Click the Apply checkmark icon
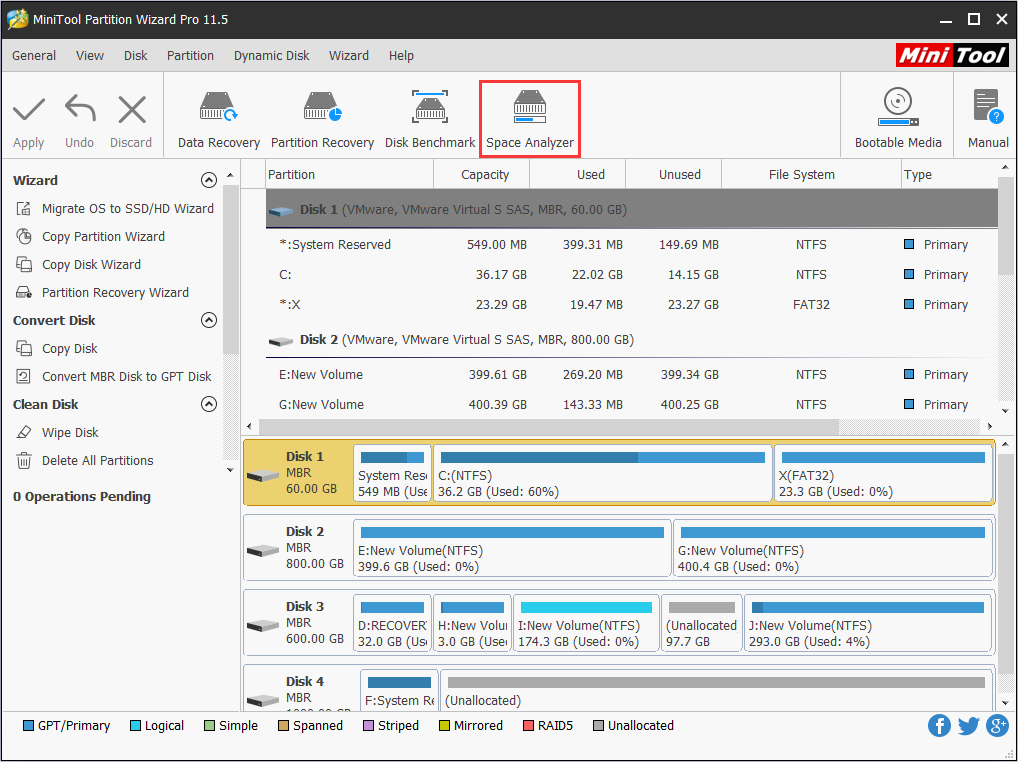Screen dimensions: 1018x762 29,110
